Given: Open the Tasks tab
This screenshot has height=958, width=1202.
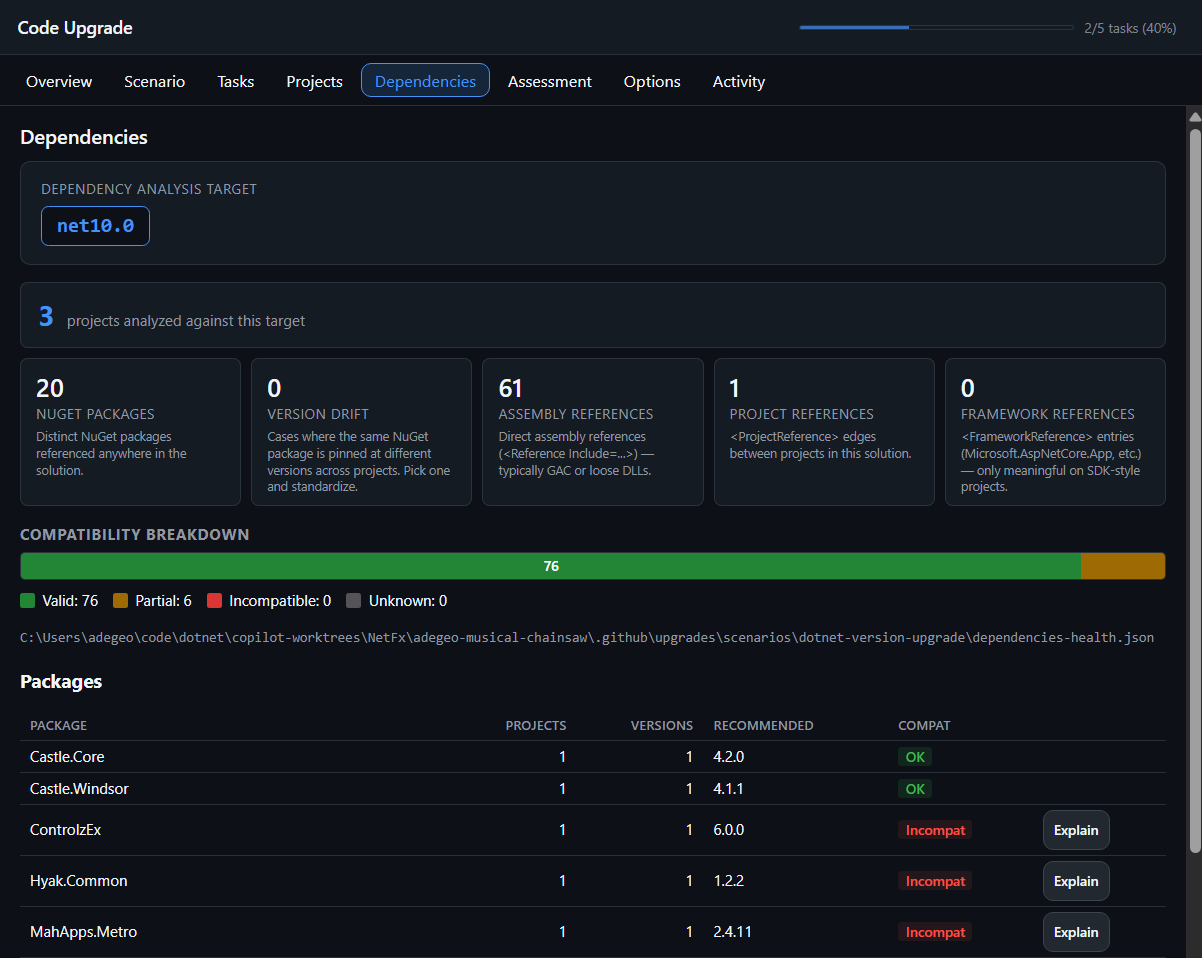Looking at the screenshot, I should [236, 82].
